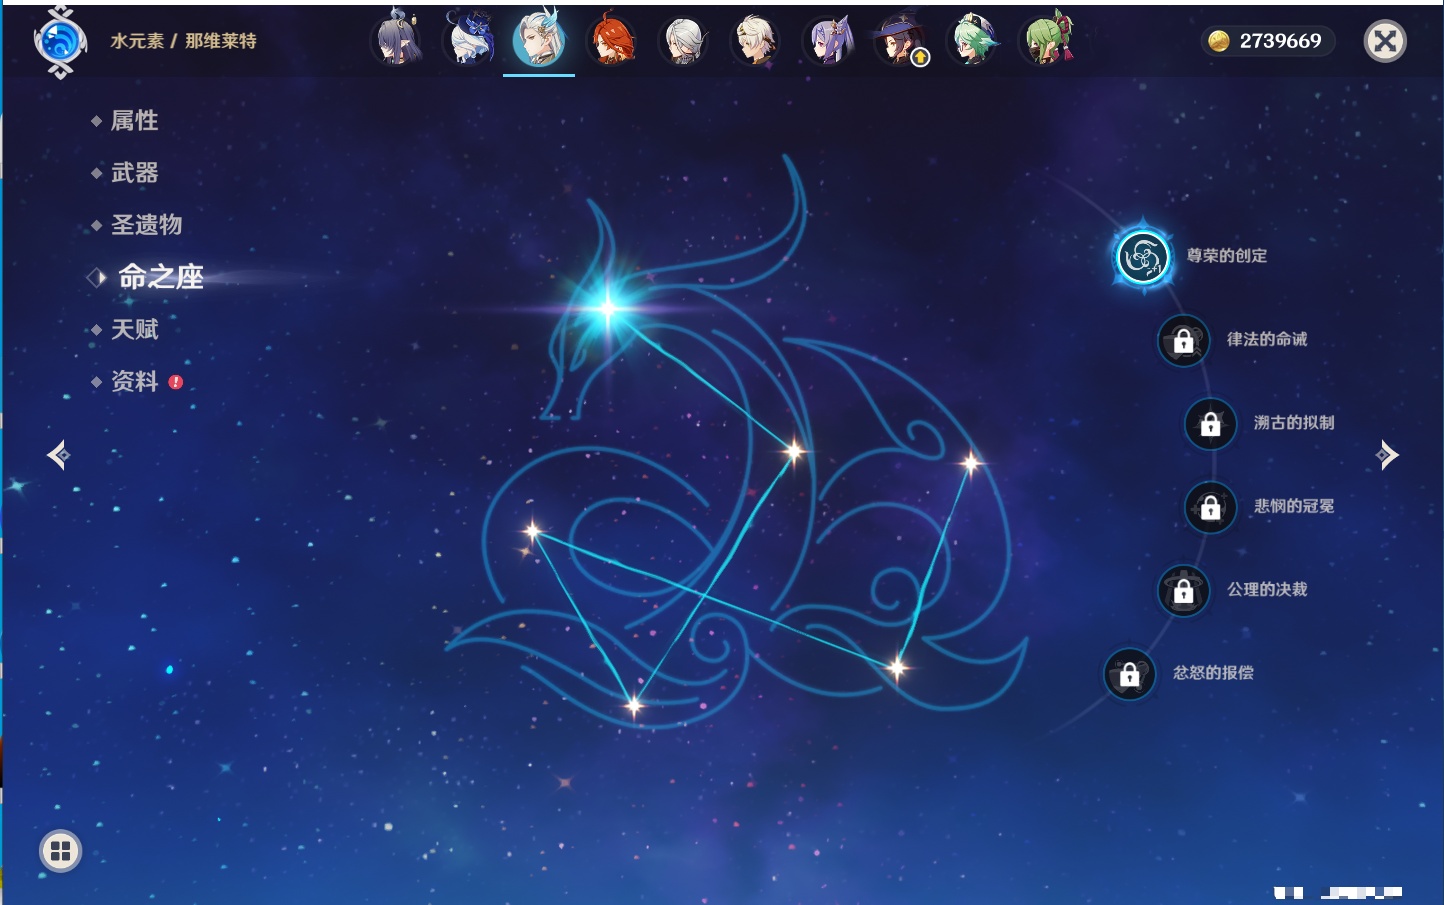The width and height of the screenshot is (1444, 905).
Task: Choose the purple twin-tail character portrait
Action: [x=829, y=41]
